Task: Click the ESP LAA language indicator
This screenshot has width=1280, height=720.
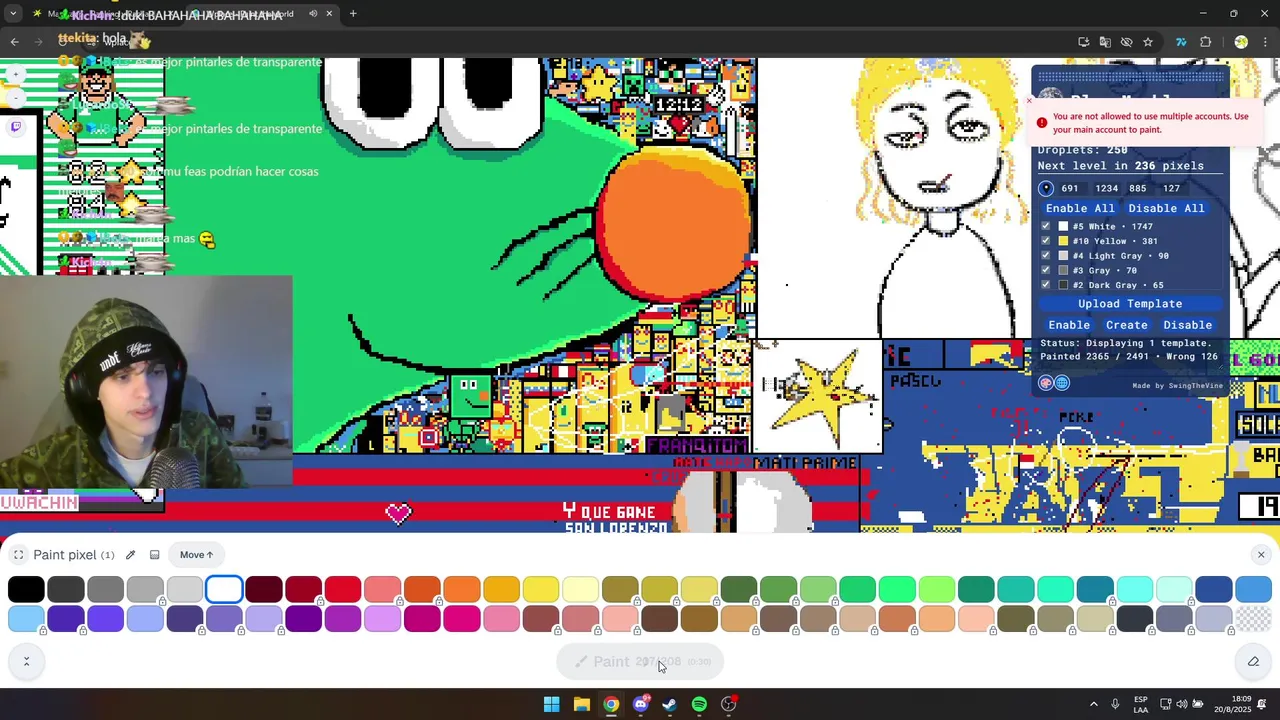Action: [1141, 705]
